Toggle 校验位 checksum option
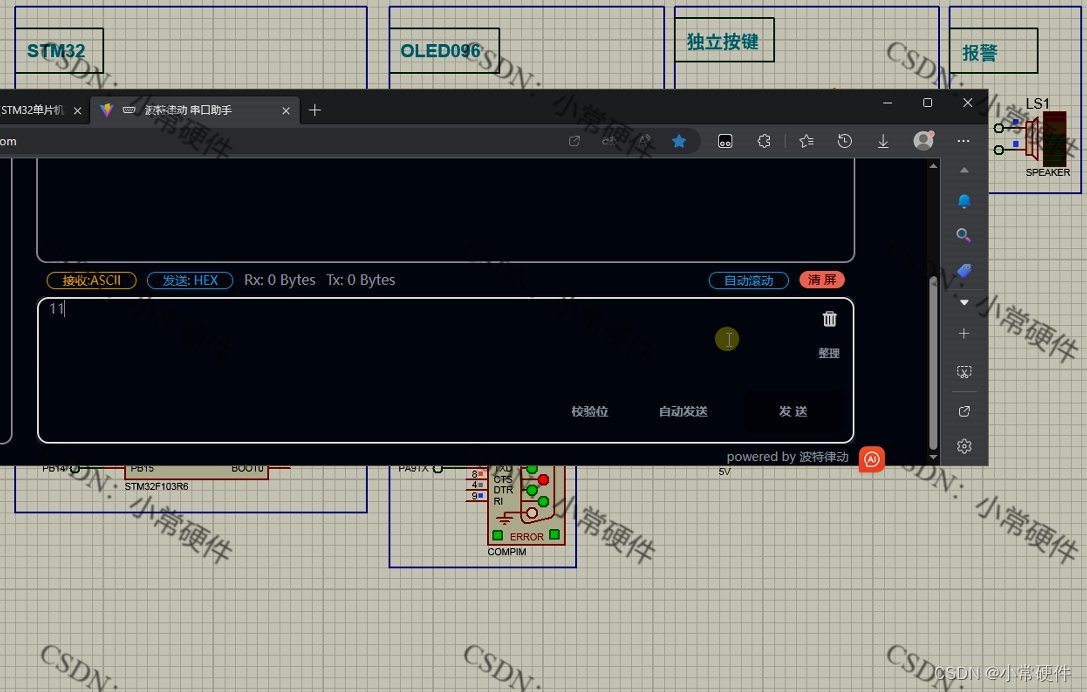Viewport: 1087px width, 692px height. (589, 411)
